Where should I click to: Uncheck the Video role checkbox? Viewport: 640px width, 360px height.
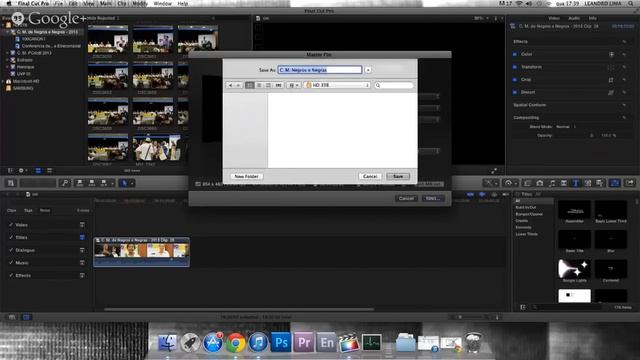11,225
